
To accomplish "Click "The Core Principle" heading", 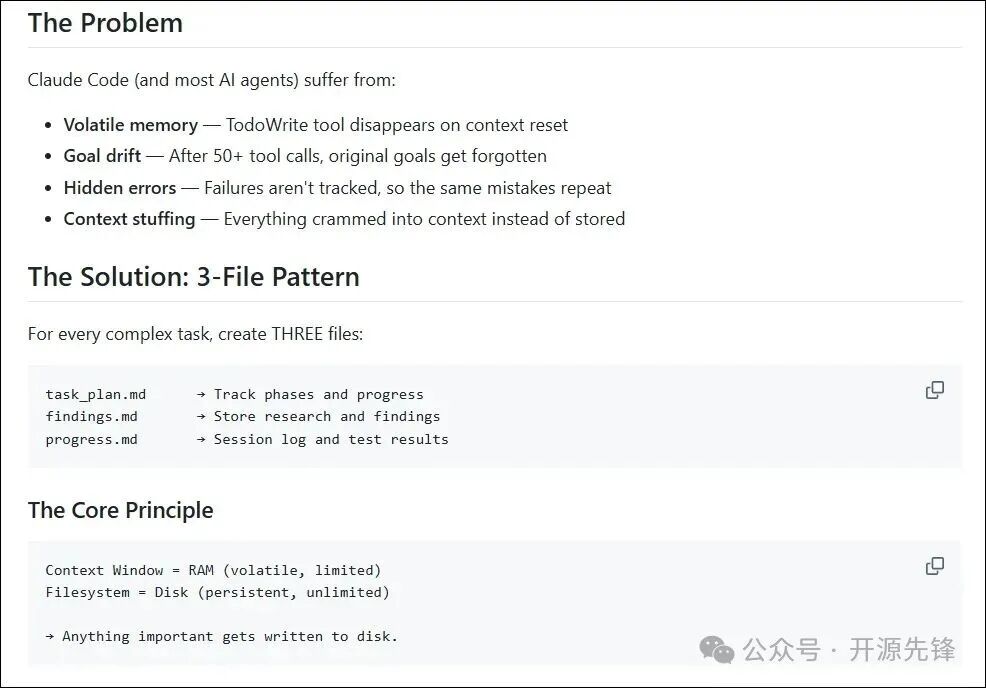I will [120, 510].
